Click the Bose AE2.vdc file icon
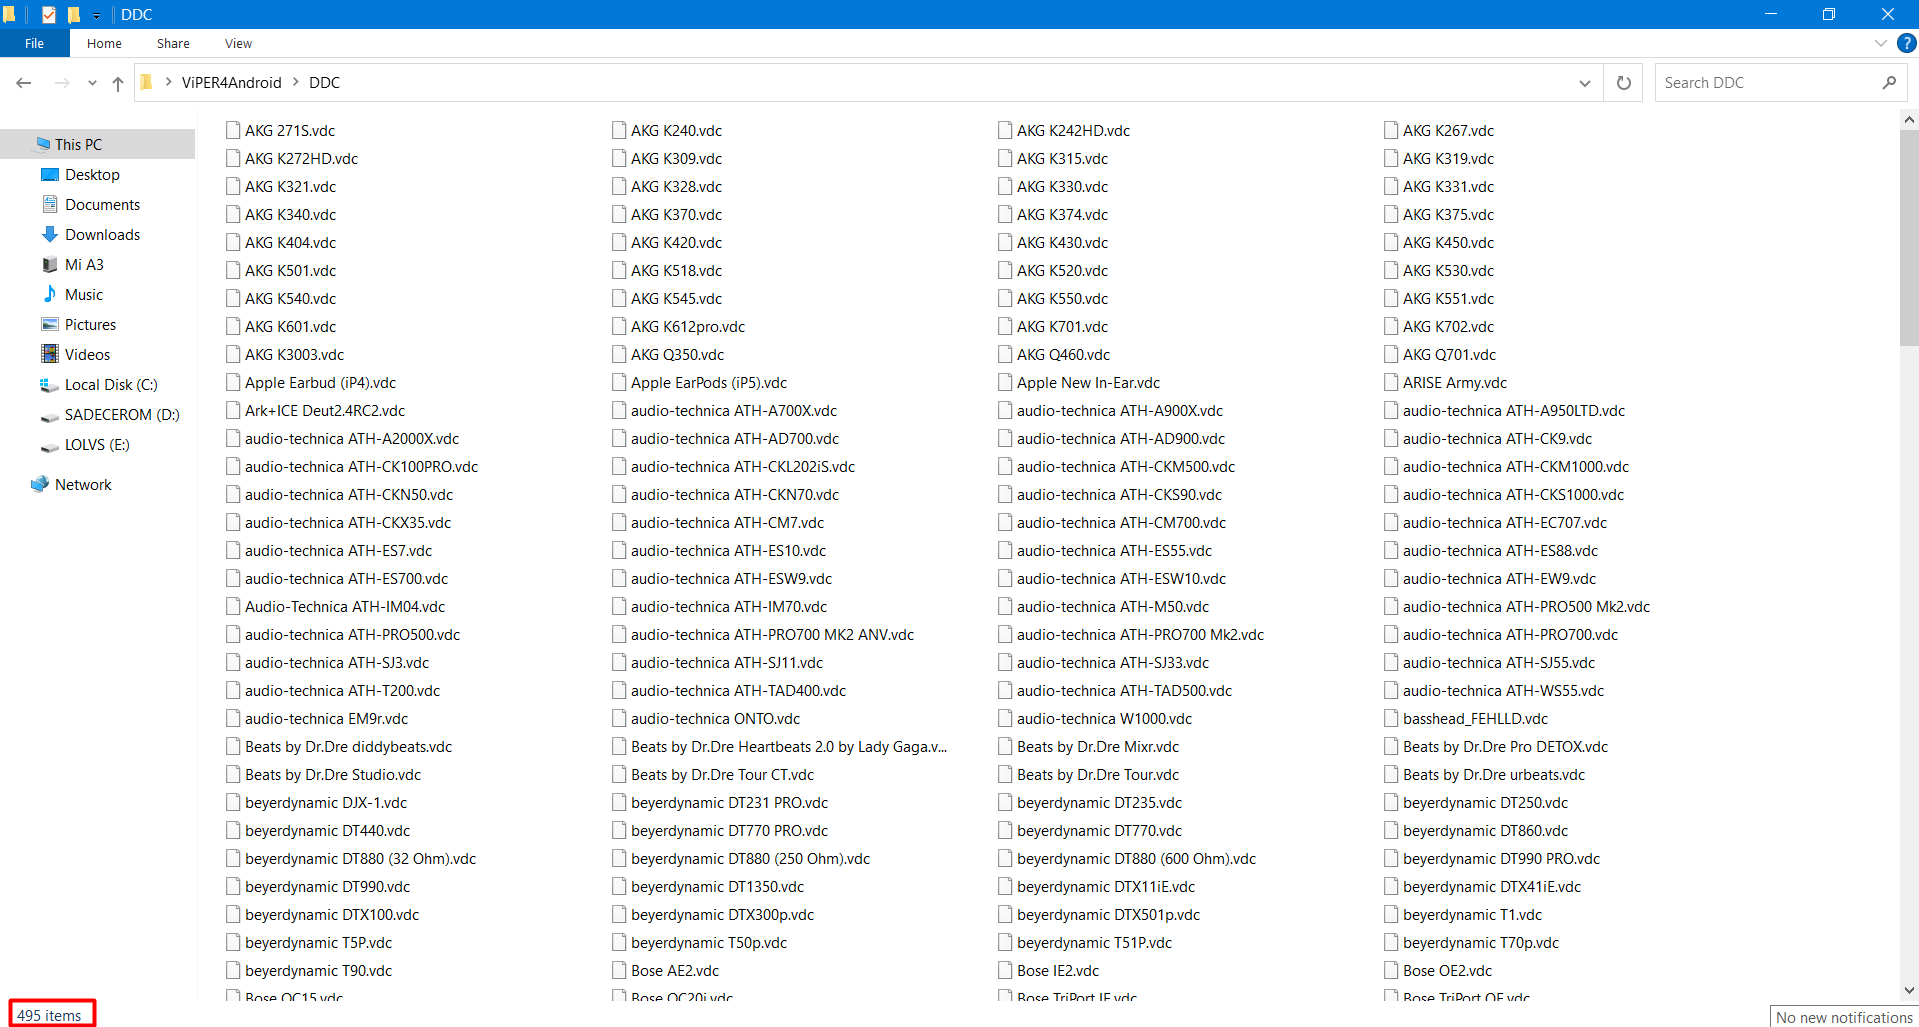 pos(619,970)
